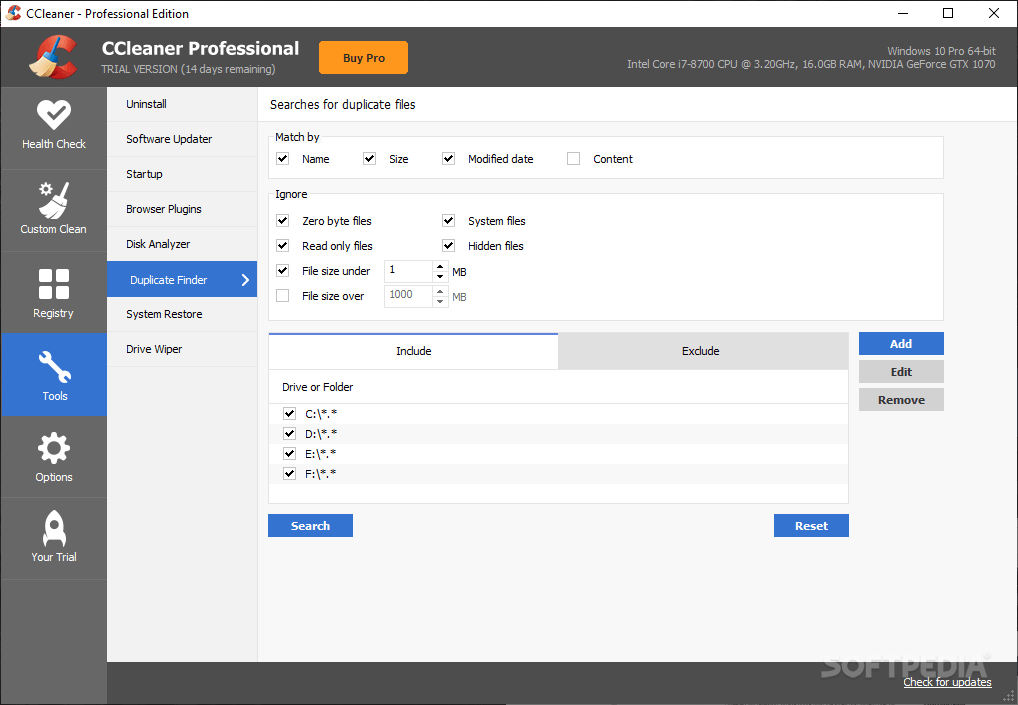Click the Buy Pro button
Image resolution: width=1018 pixels, height=705 pixels.
pos(363,57)
